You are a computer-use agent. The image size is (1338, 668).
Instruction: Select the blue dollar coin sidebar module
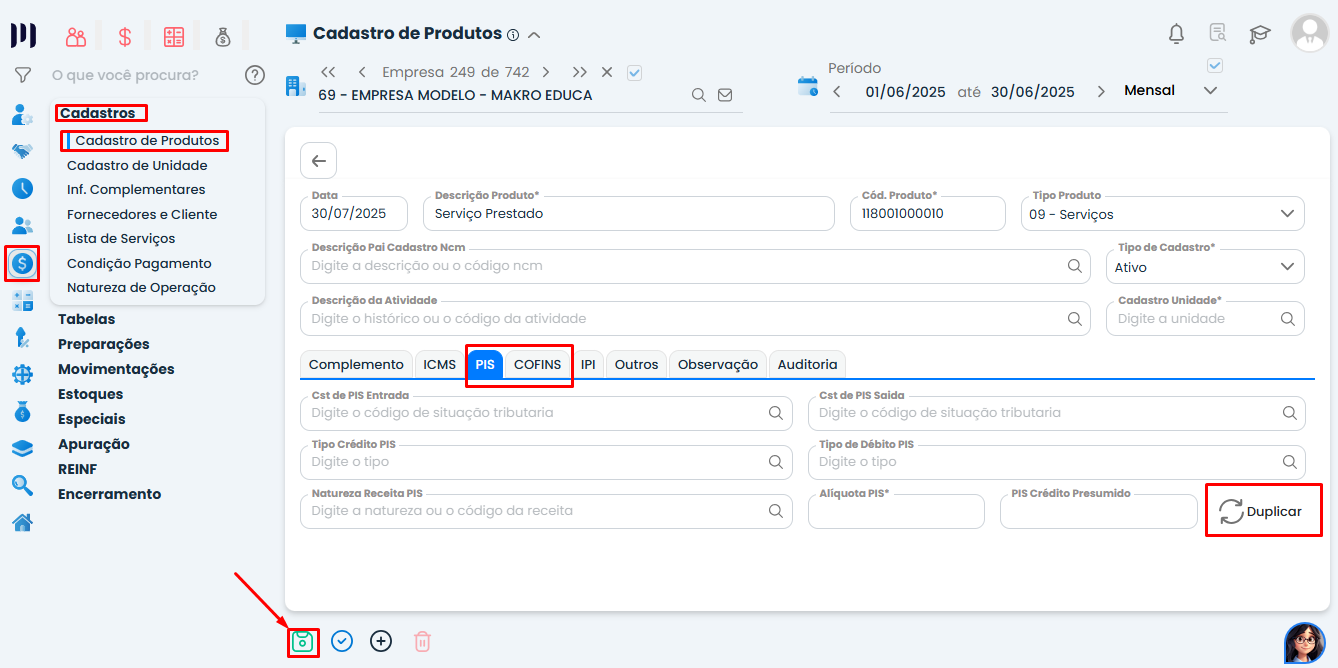[22, 264]
